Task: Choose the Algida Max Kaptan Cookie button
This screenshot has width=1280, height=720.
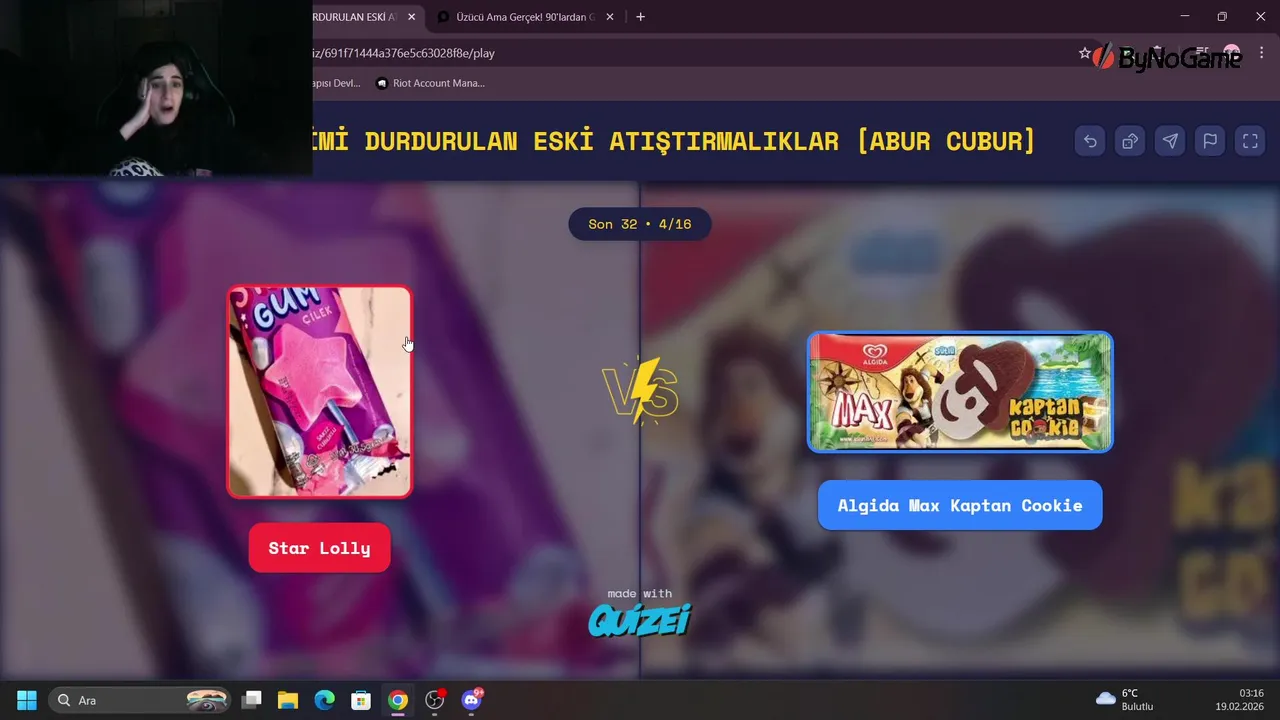Action: (x=960, y=505)
